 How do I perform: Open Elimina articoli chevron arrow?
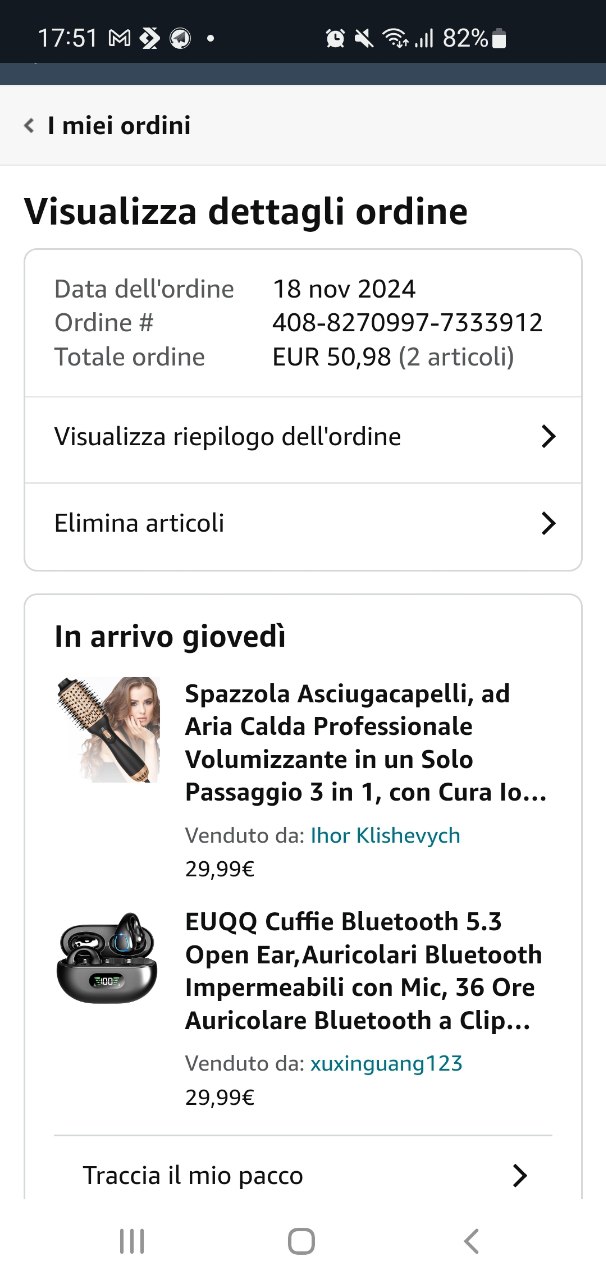[547, 523]
